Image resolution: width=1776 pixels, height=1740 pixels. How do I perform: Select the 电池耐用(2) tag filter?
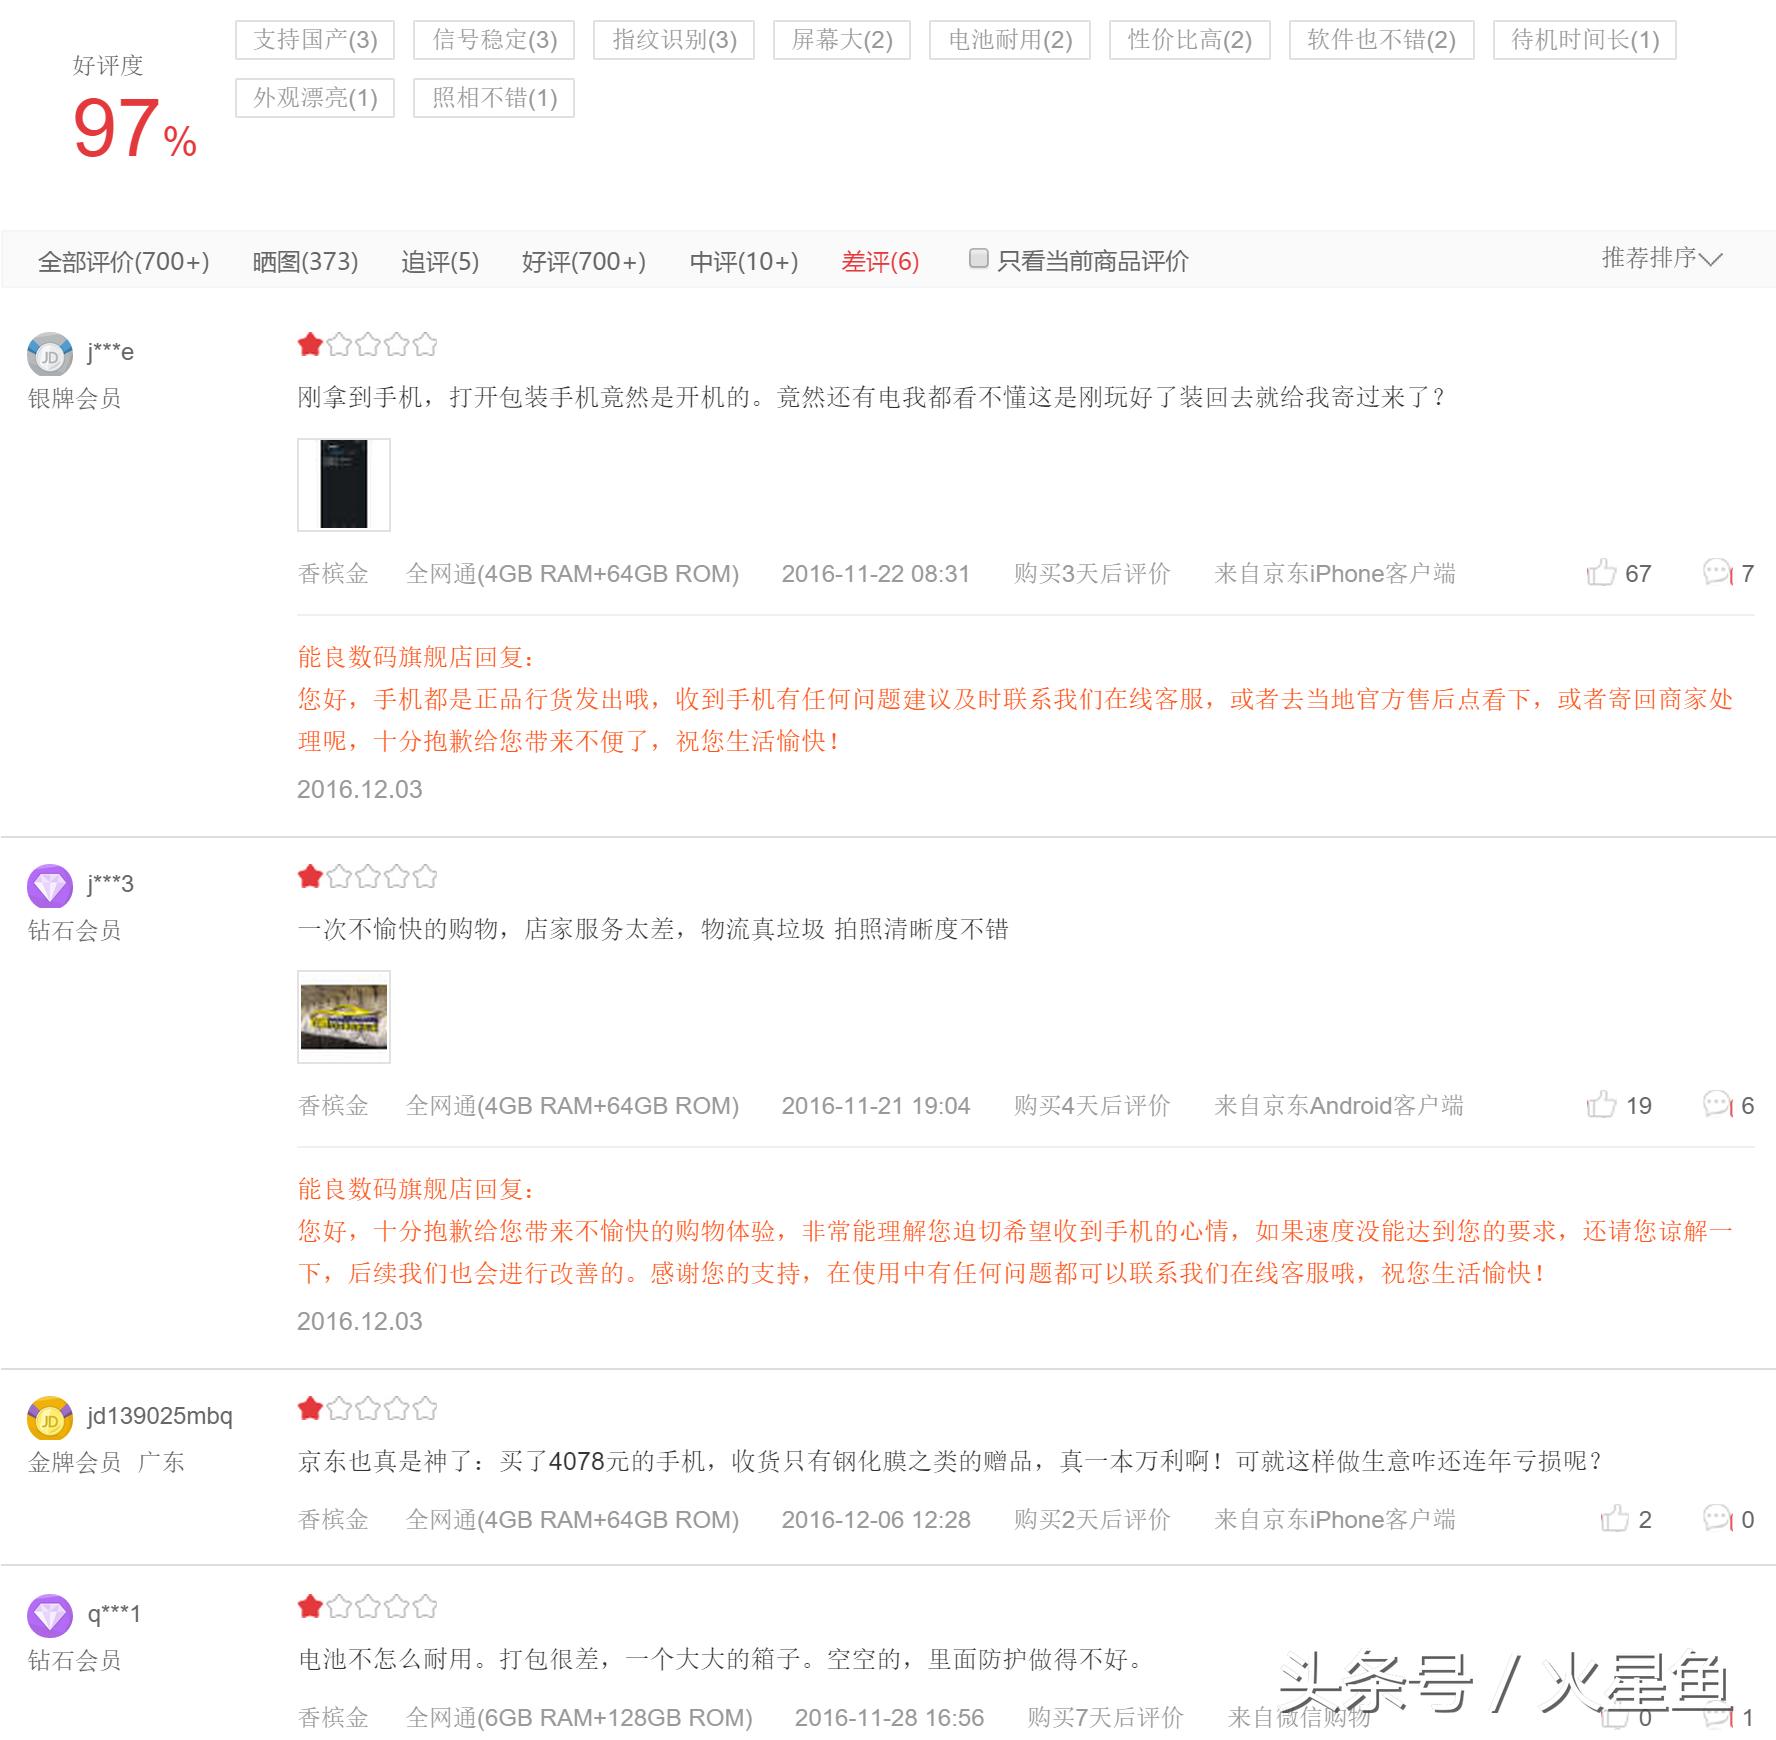[x=1009, y=40]
